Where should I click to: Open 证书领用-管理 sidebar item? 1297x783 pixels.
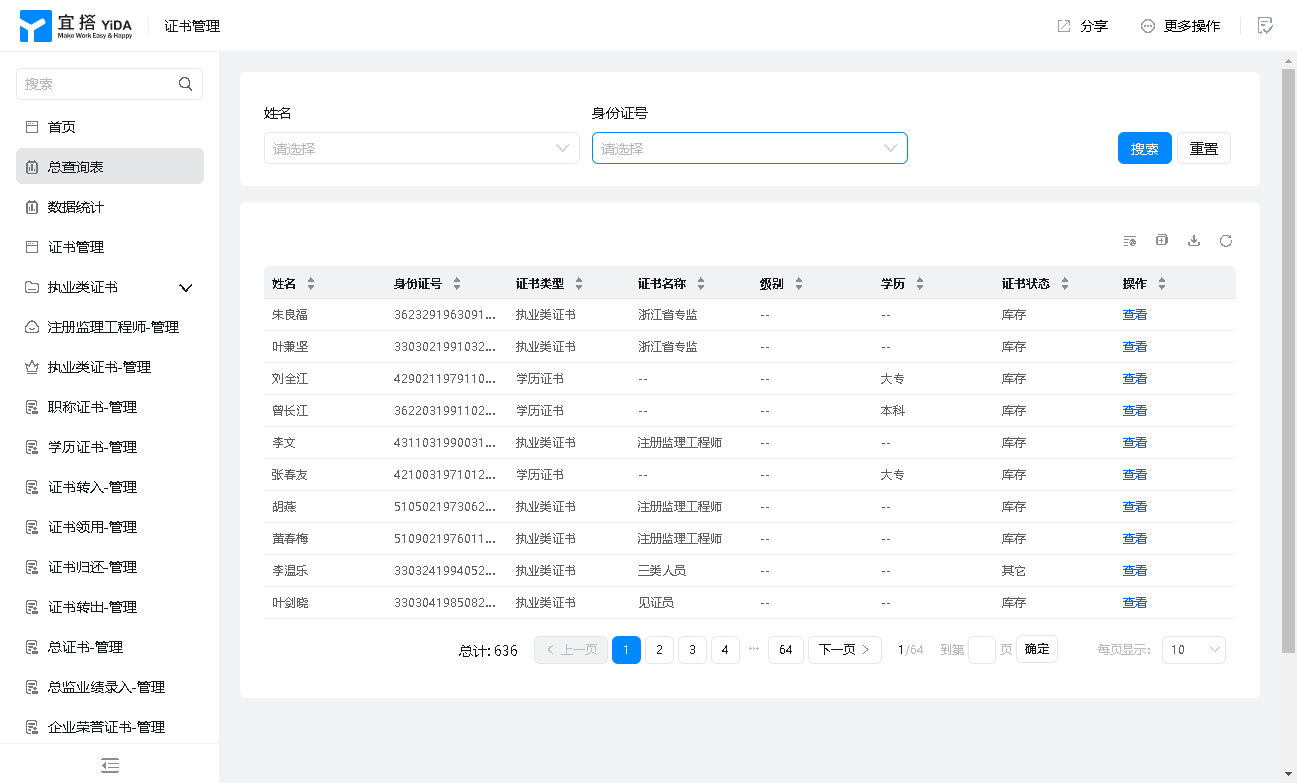pos(110,527)
